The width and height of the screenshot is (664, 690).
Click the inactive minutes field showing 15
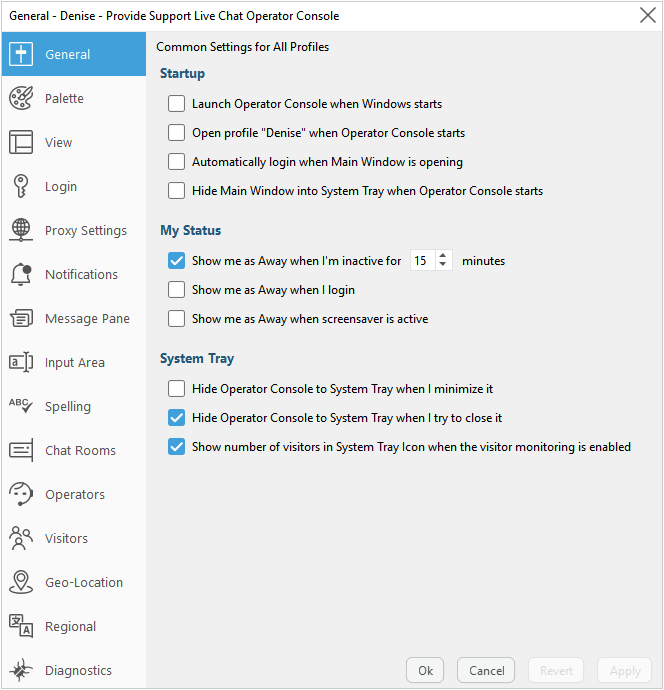tap(423, 261)
